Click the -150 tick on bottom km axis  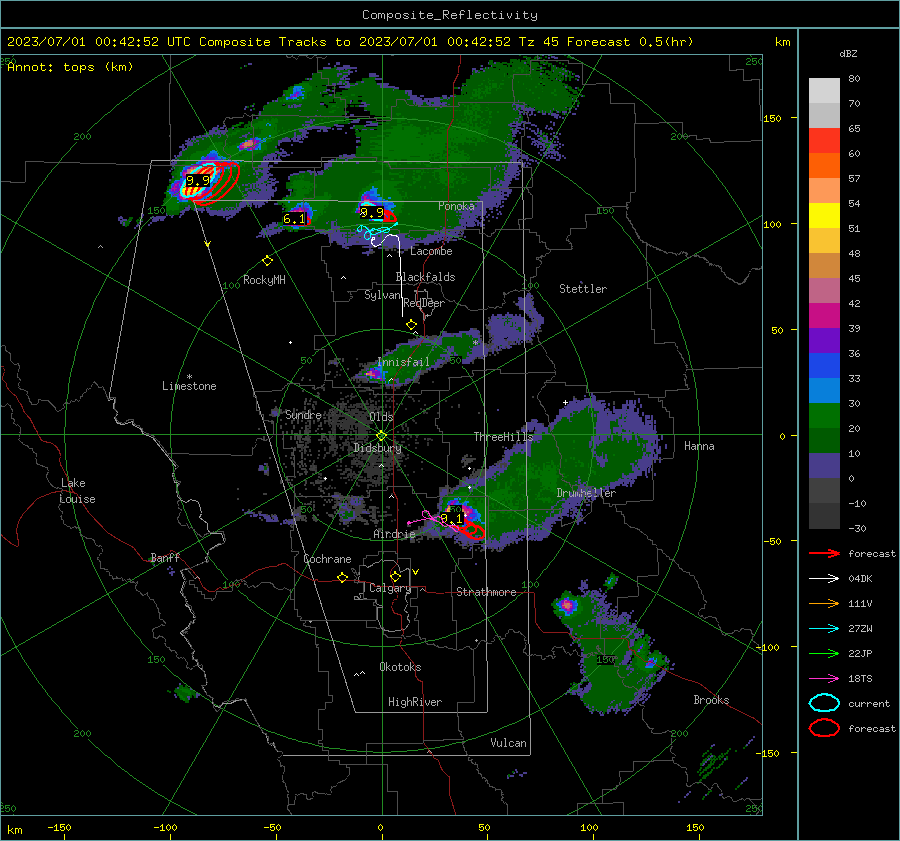click(59, 827)
